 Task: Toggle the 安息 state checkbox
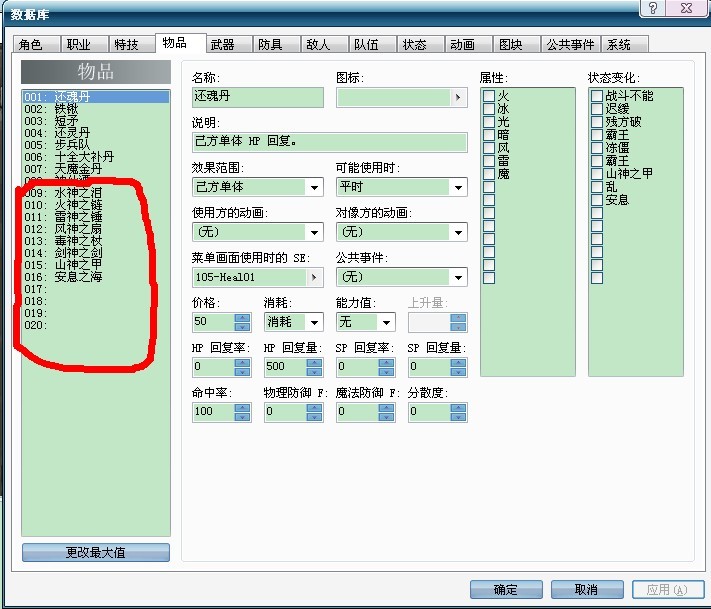[597, 200]
